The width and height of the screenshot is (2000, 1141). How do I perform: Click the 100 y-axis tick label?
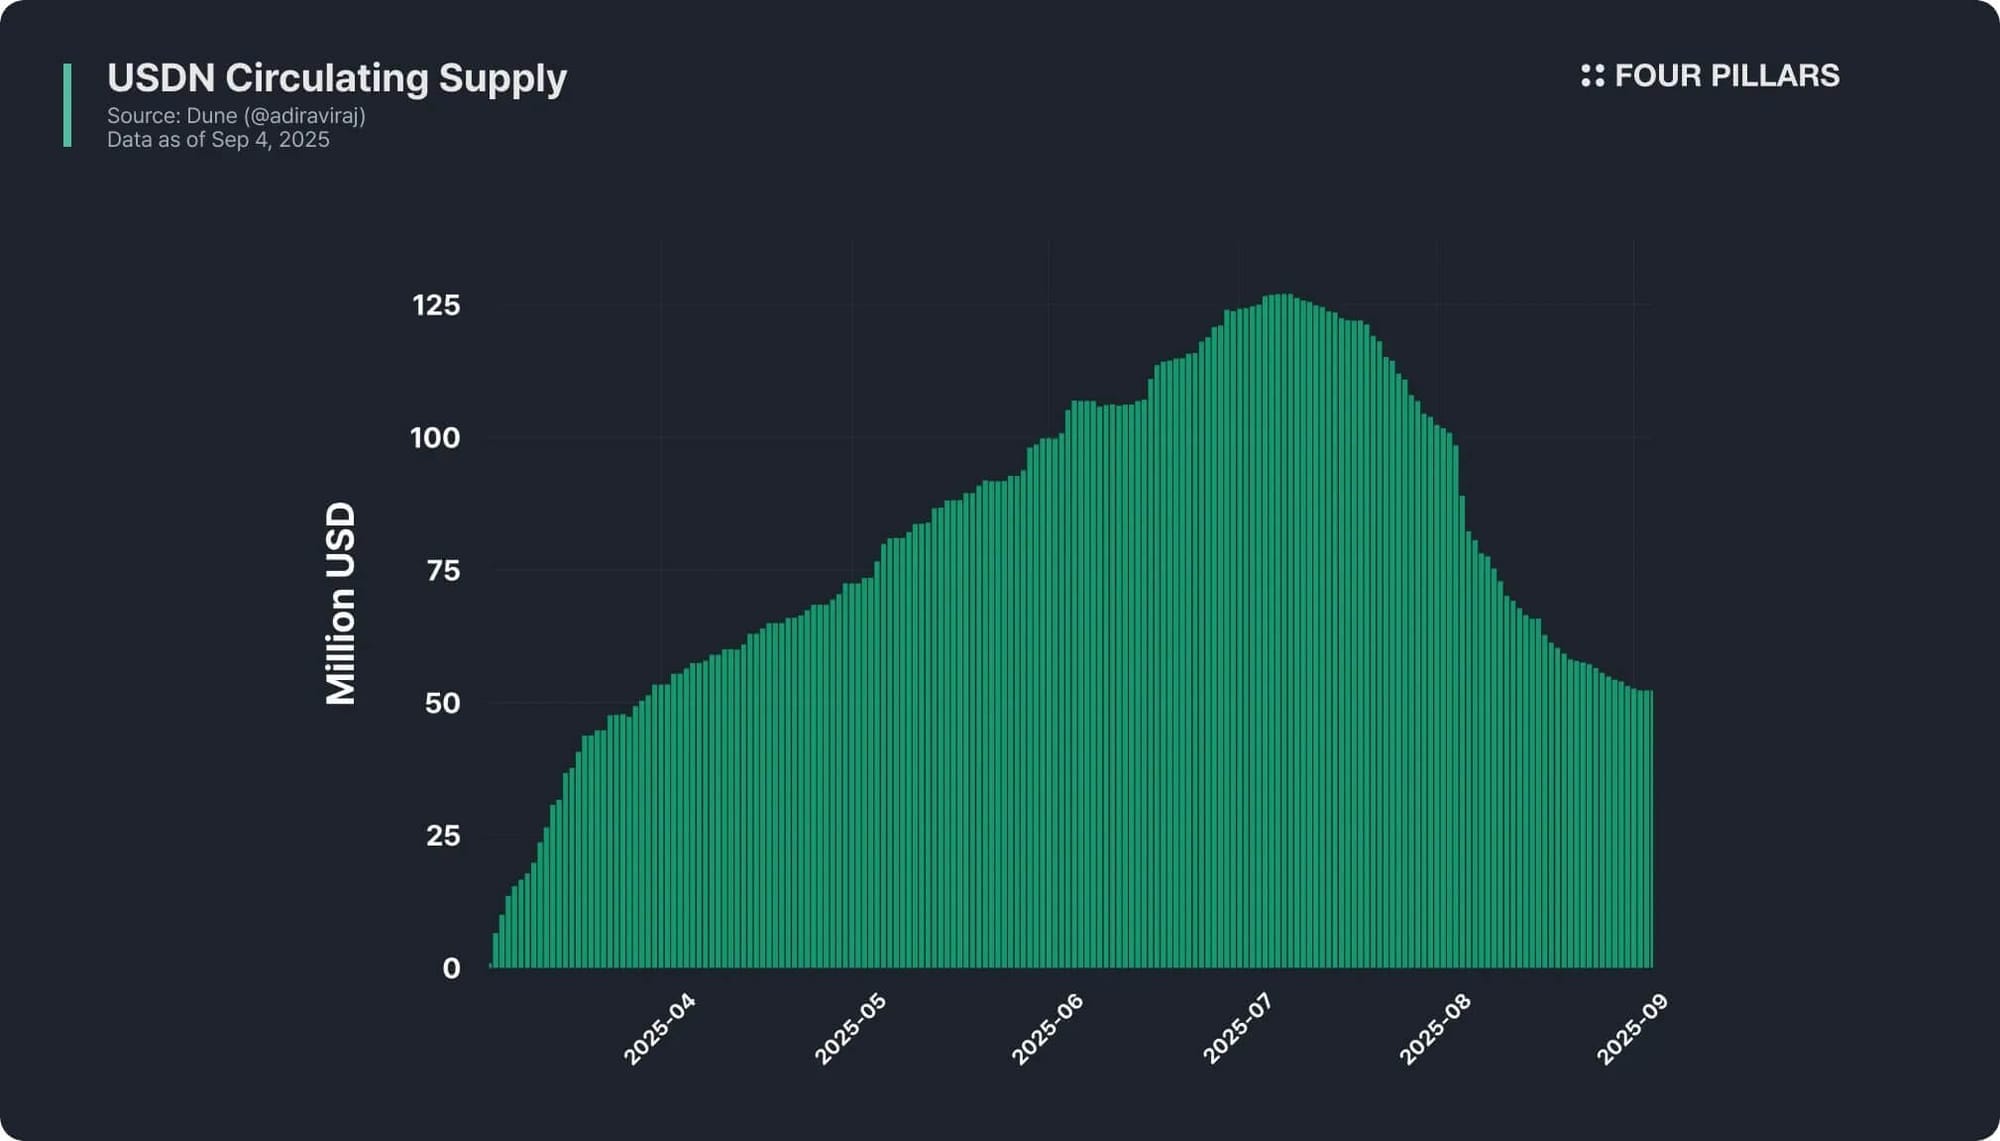(x=435, y=438)
